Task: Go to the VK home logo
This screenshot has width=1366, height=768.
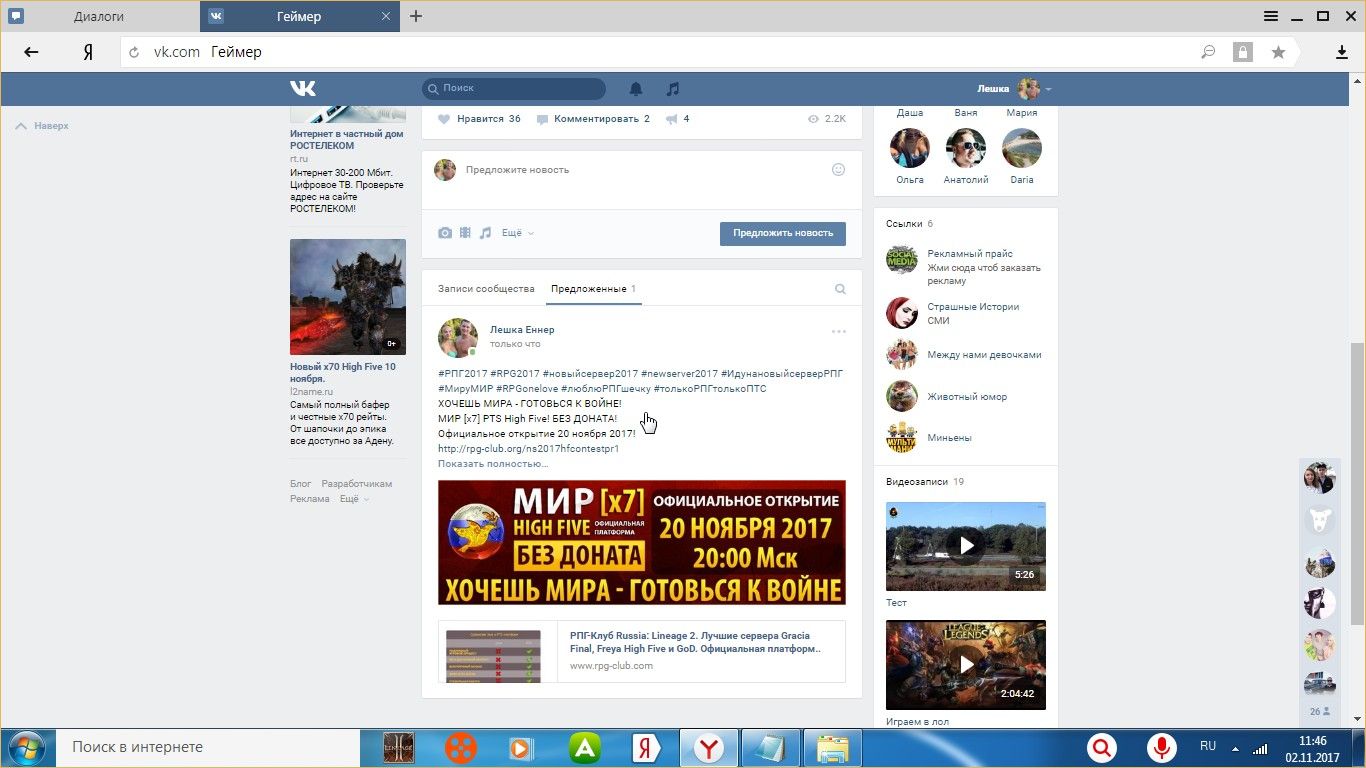Action: coord(303,88)
